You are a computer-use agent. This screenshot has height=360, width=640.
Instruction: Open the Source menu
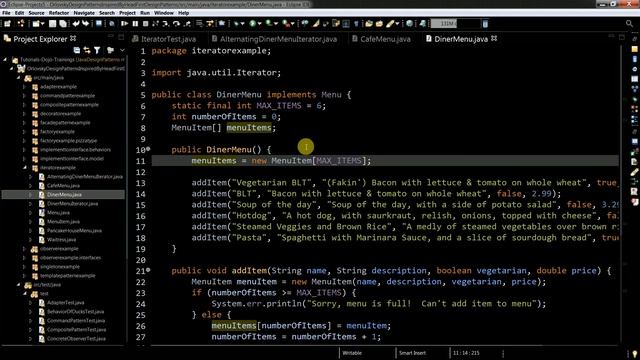point(36,13)
